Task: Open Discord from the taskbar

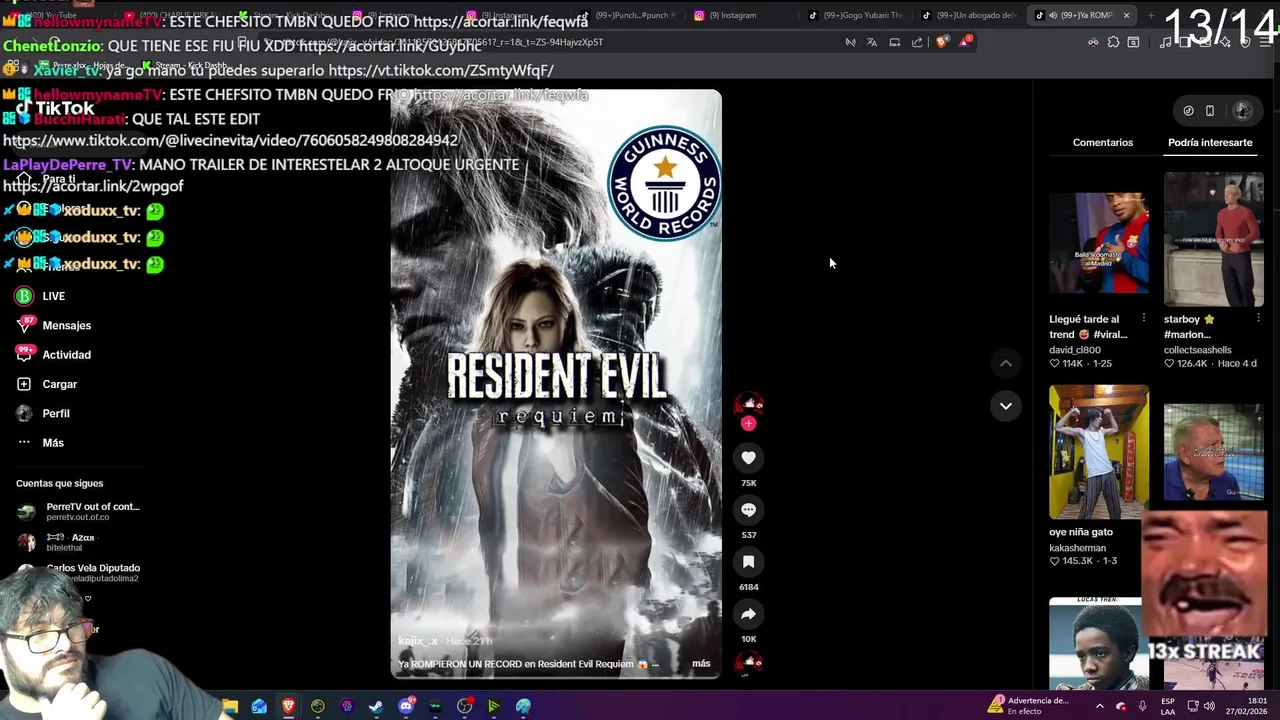Action: click(x=405, y=706)
